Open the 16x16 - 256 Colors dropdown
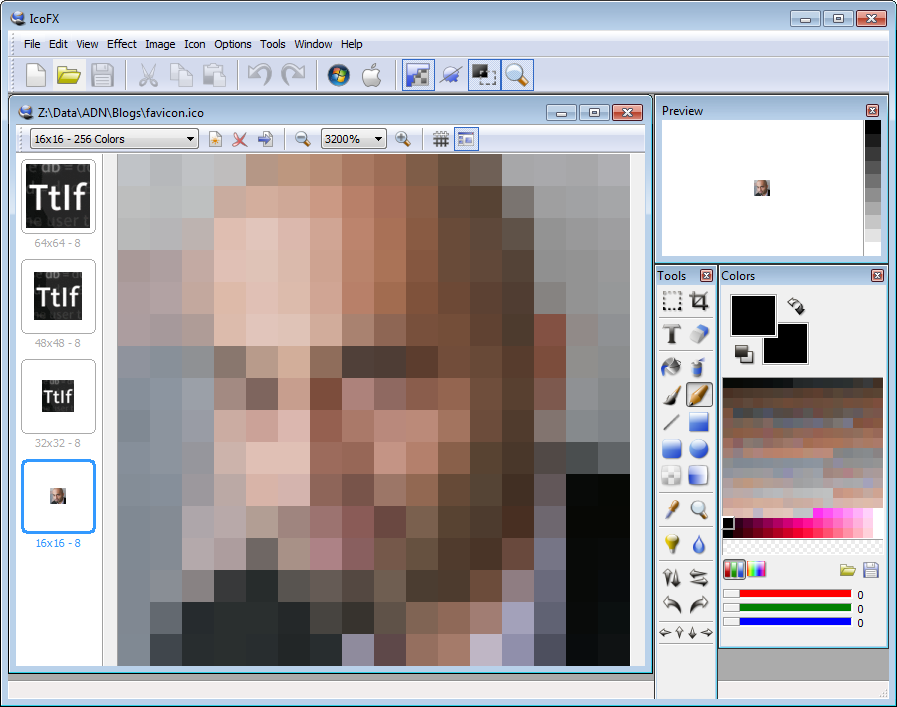 [114, 139]
